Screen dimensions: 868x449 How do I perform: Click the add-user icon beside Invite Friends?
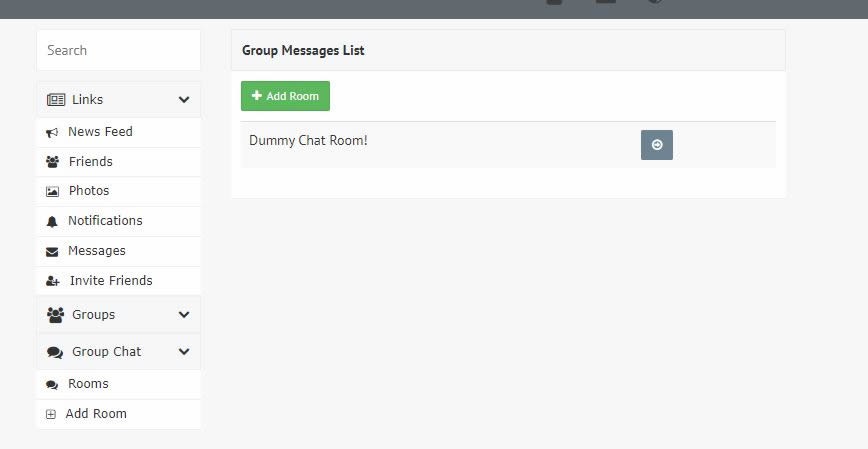[53, 281]
